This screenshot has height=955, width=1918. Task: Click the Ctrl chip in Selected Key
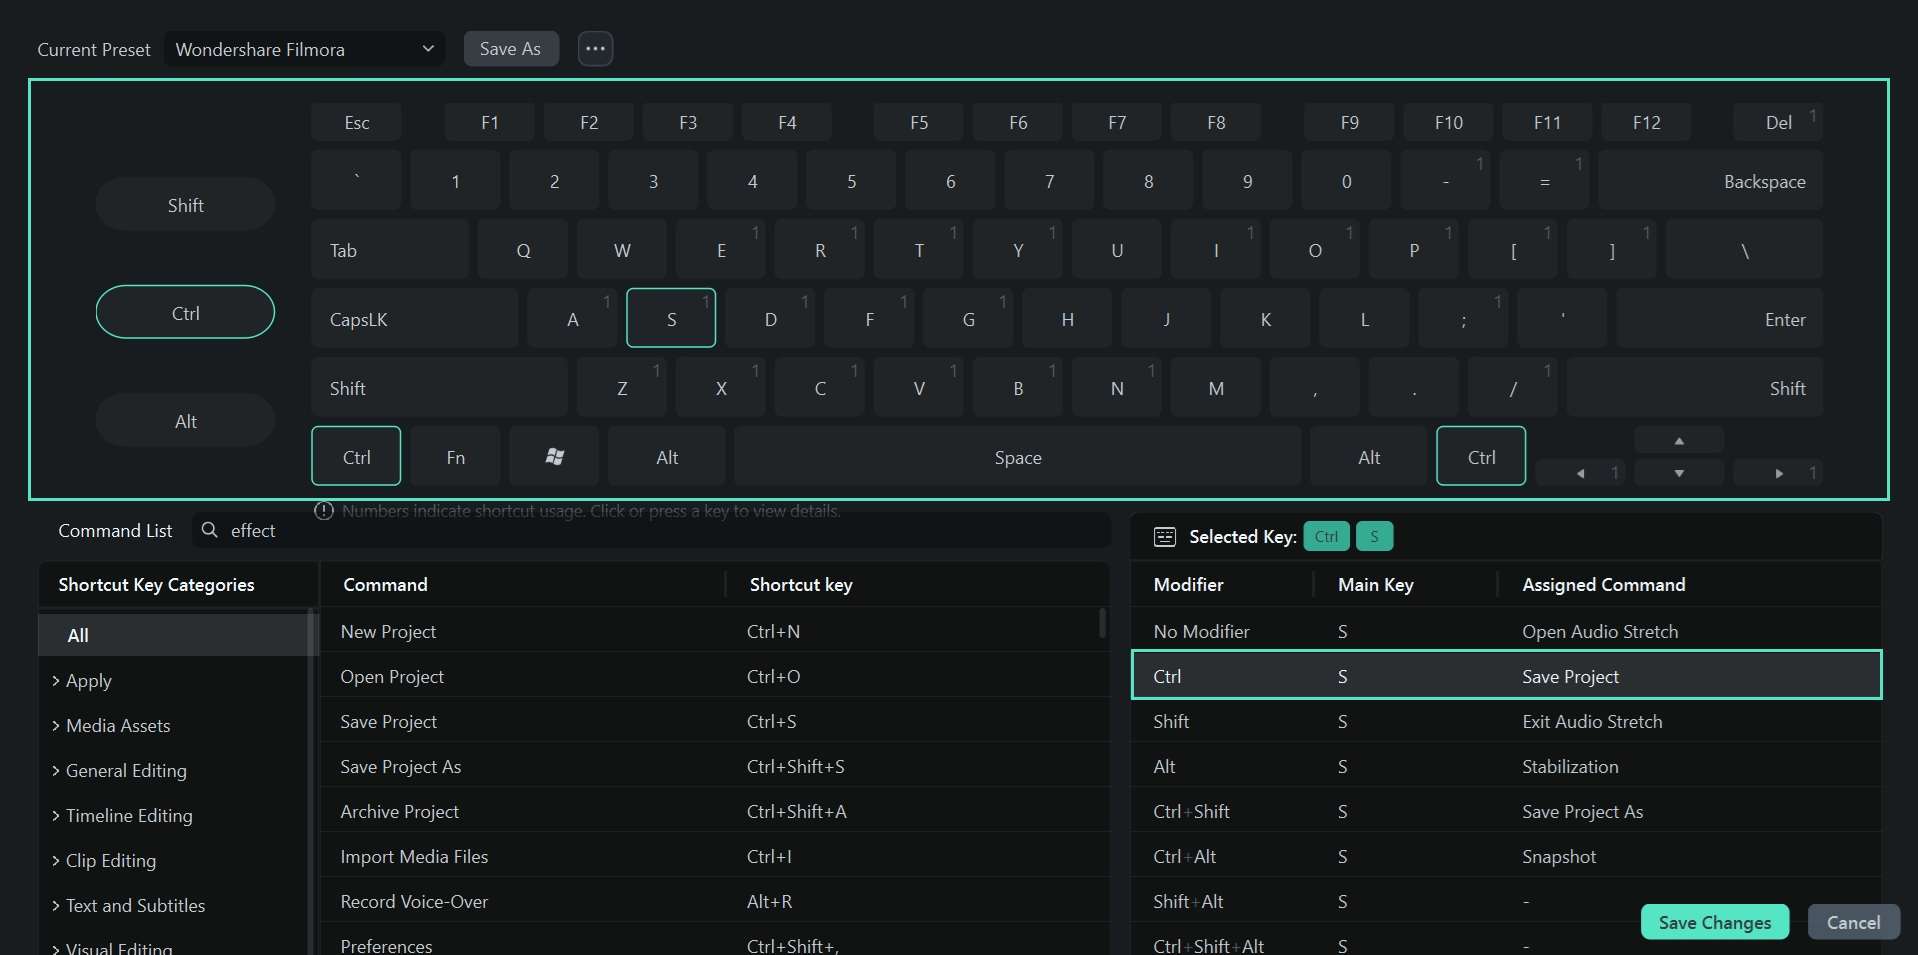[1326, 536]
